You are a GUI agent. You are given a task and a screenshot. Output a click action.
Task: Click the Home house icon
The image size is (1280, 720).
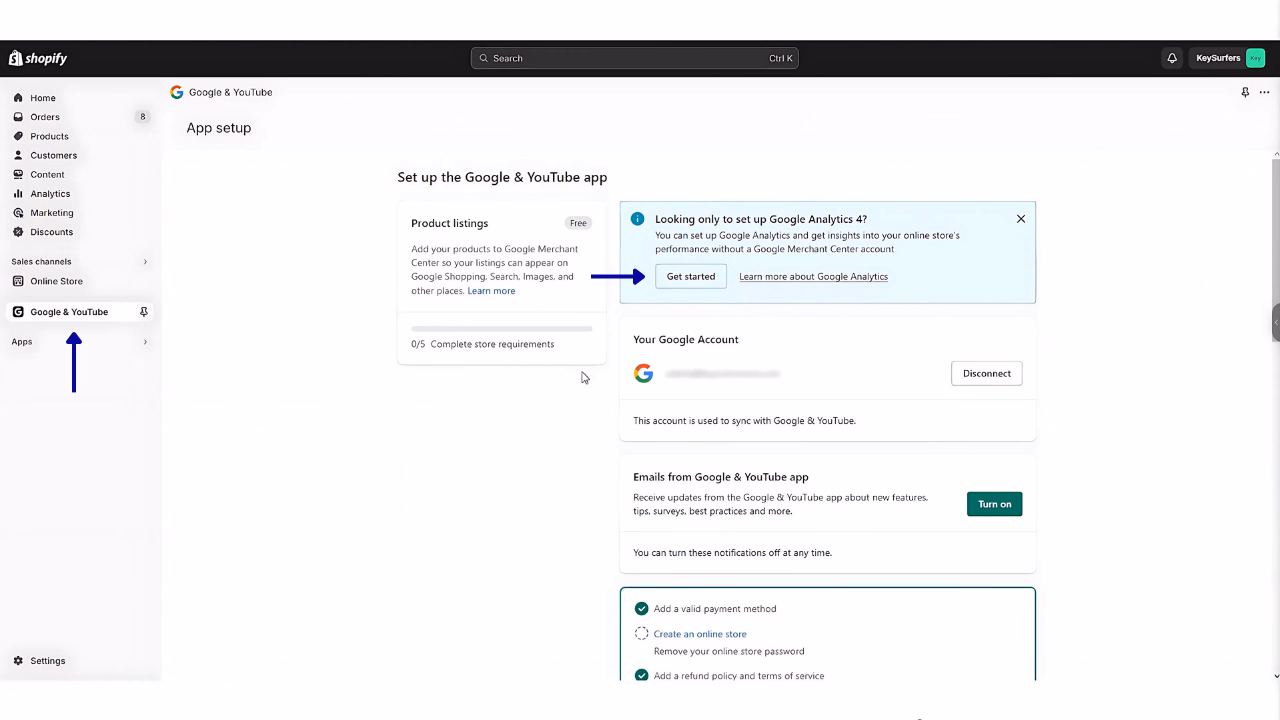coord(18,98)
